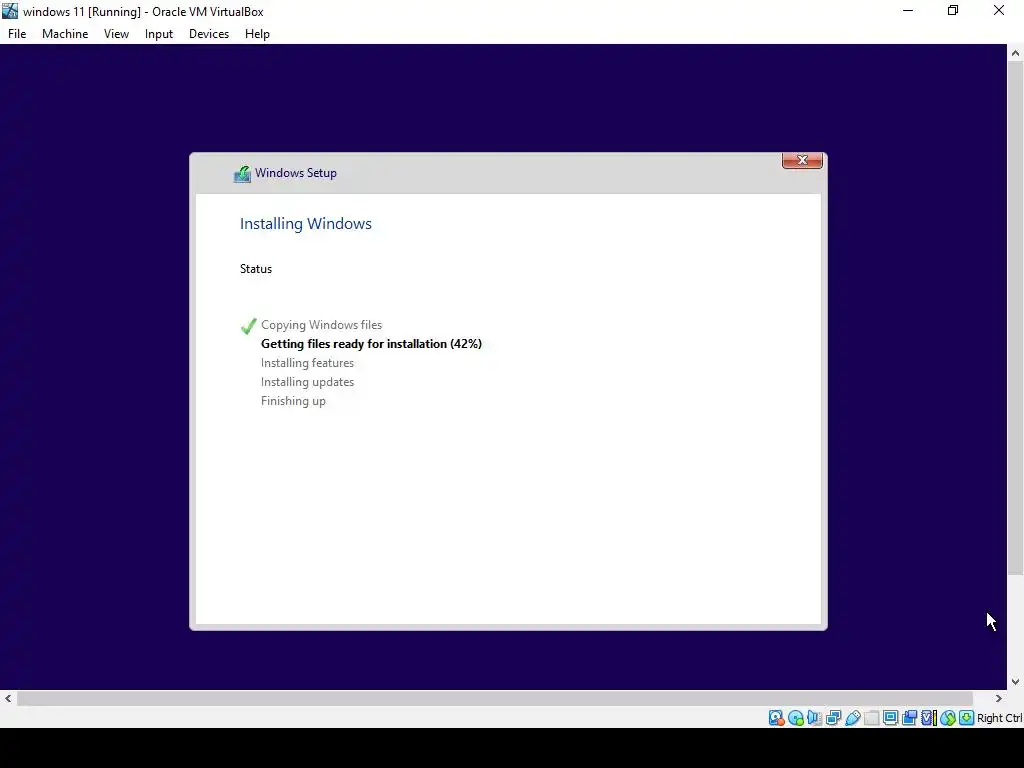Screen dimensions: 1024x768
Task: Close the Windows Setup dialog
Action: [x=803, y=160]
